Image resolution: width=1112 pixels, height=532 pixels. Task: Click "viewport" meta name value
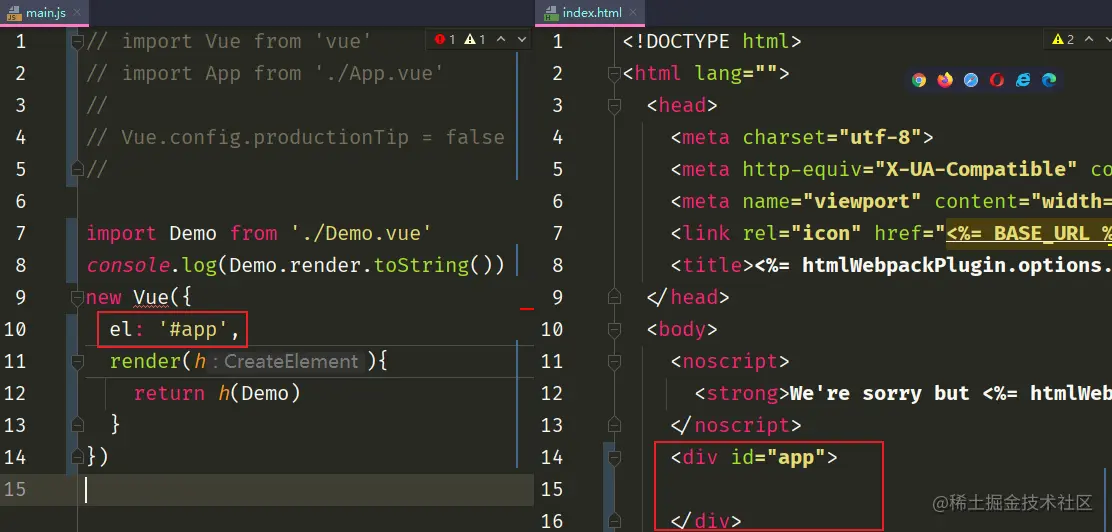[862, 201]
